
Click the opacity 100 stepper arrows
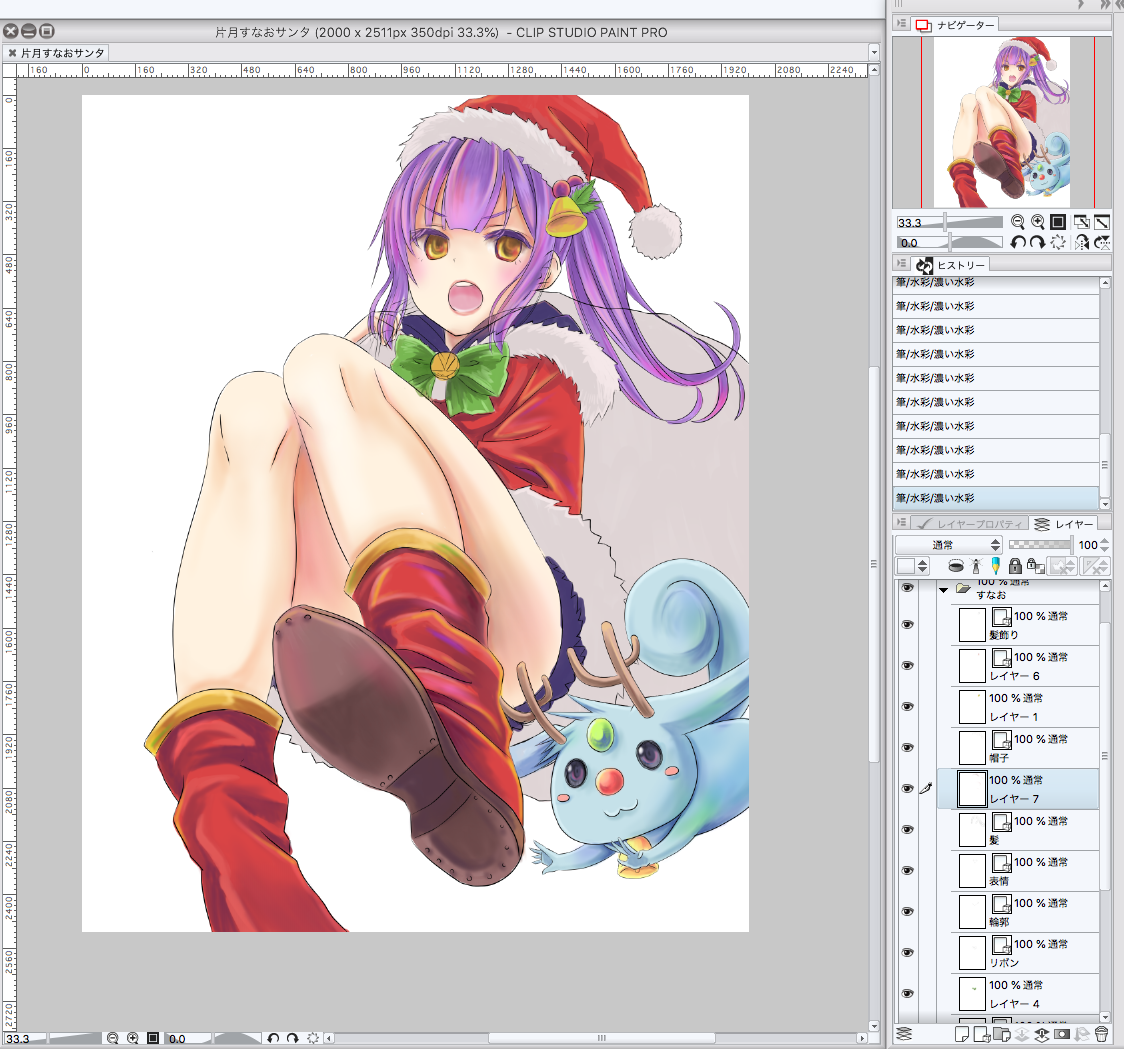pos(1104,545)
